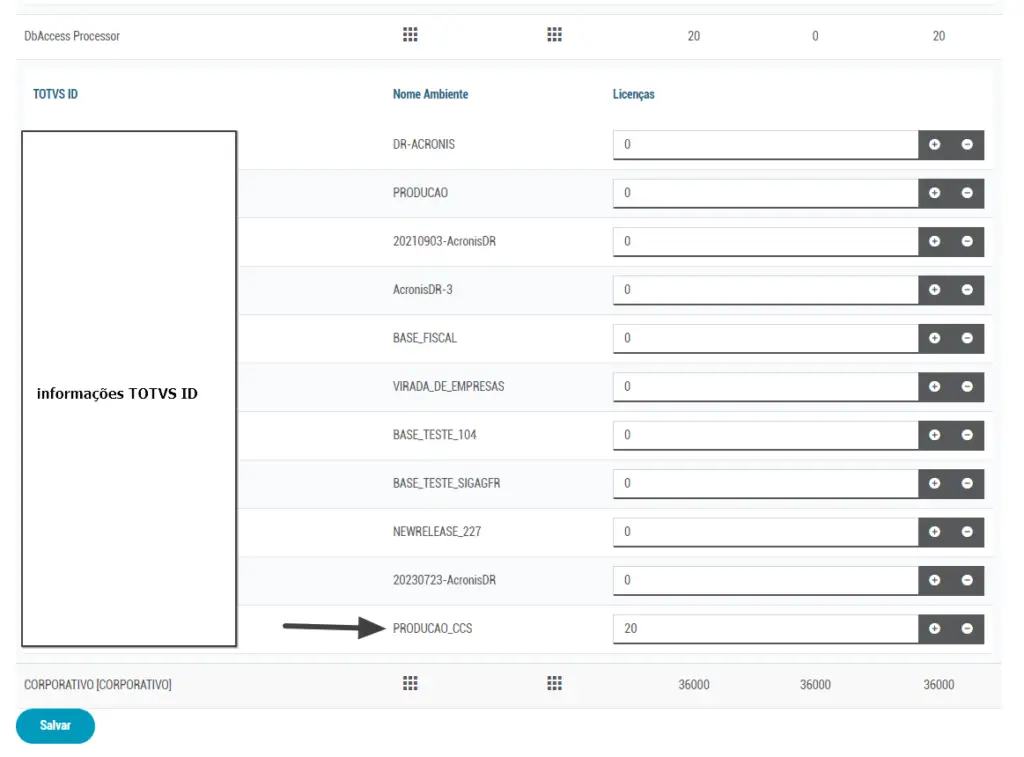Increase licenses for 20210903-AcronisDR
The width and height of the screenshot is (1024, 757).
click(x=934, y=242)
